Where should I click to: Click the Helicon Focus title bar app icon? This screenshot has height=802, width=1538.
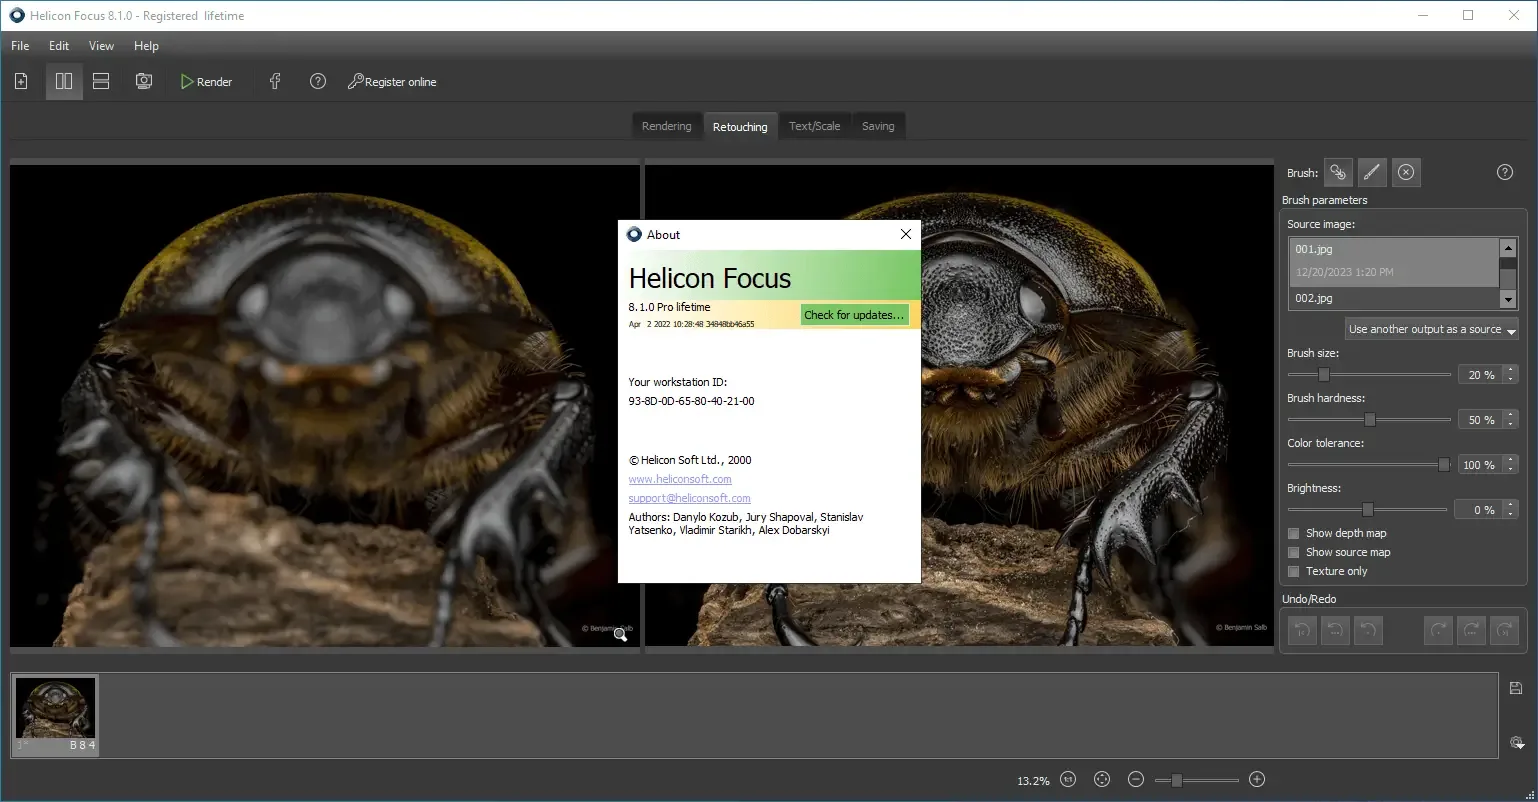pyautogui.click(x=17, y=15)
